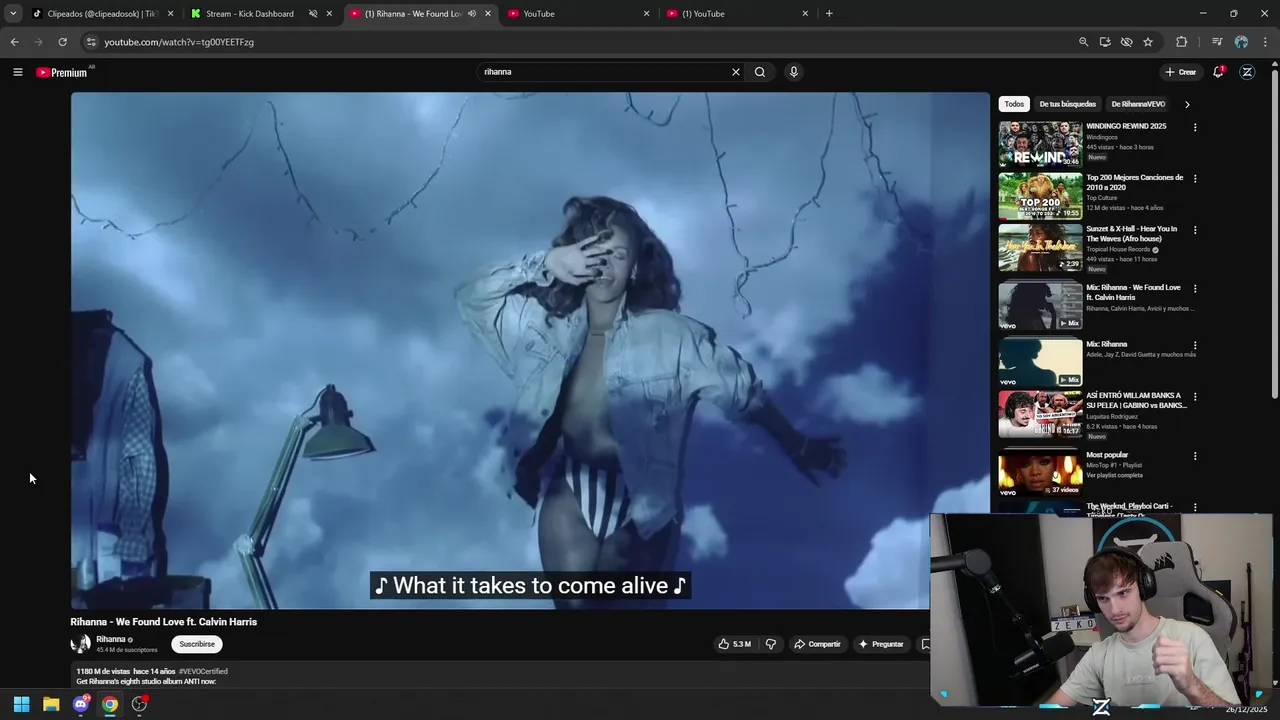Go back in browser history
Image resolution: width=1280 pixels, height=720 pixels.
click(14, 42)
